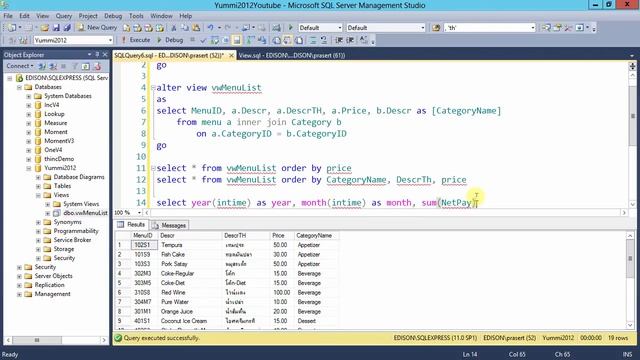
Task: Close the SQLQuery6.sql tab
Action: 231,55
